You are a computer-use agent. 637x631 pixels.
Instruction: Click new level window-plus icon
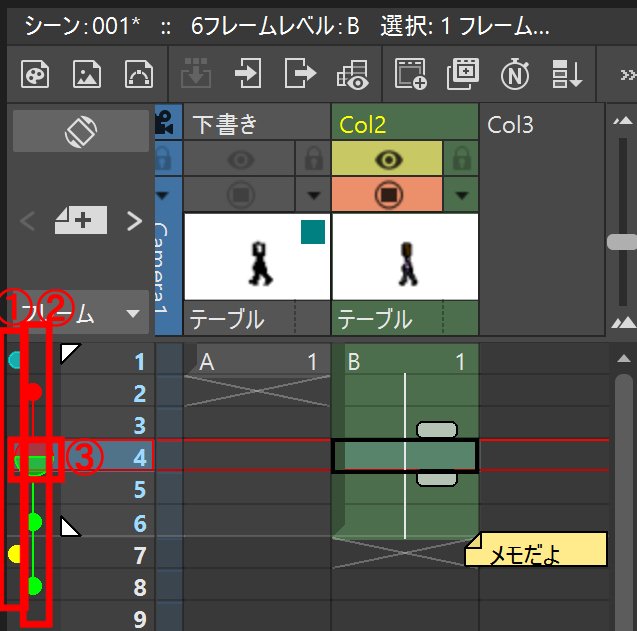point(410,73)
